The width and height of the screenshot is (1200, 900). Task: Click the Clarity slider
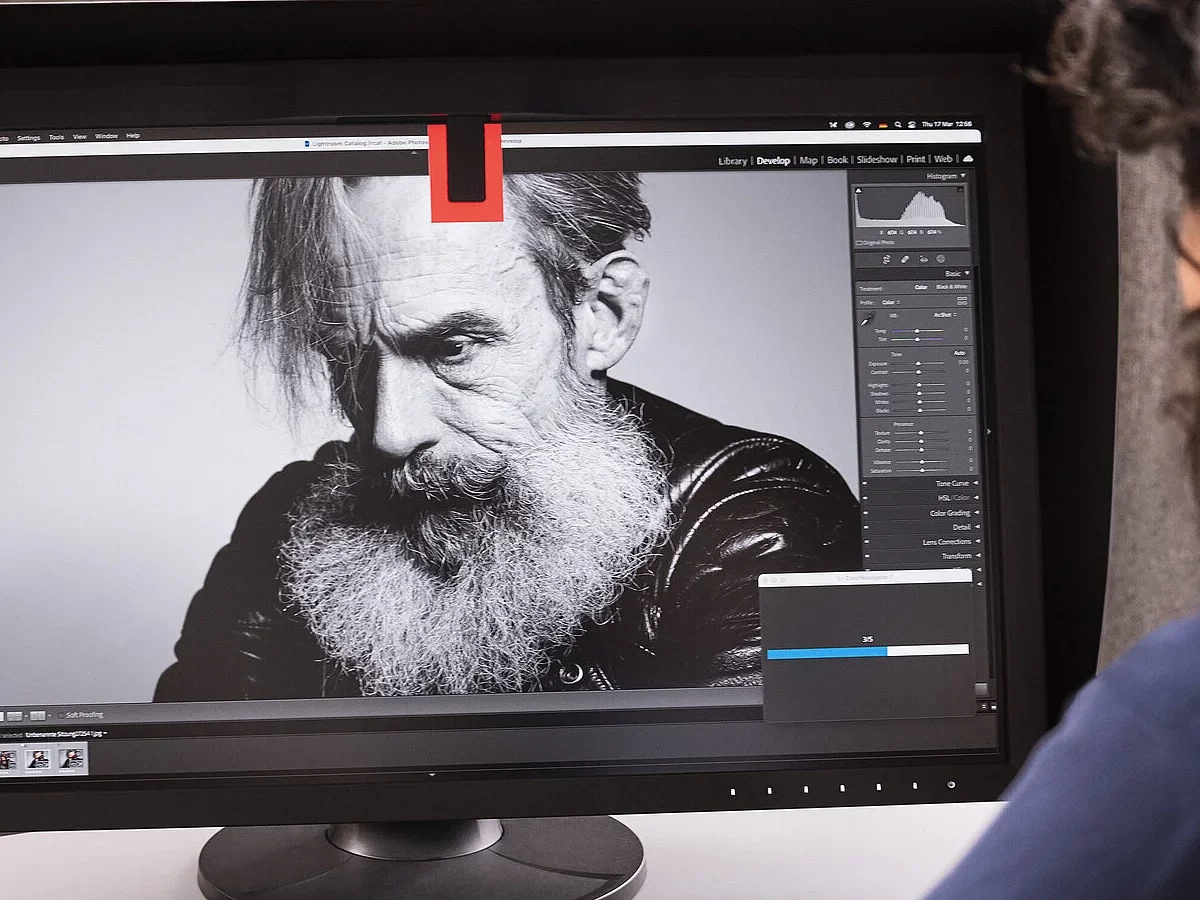pyautogui.click(x=921, y=441)
